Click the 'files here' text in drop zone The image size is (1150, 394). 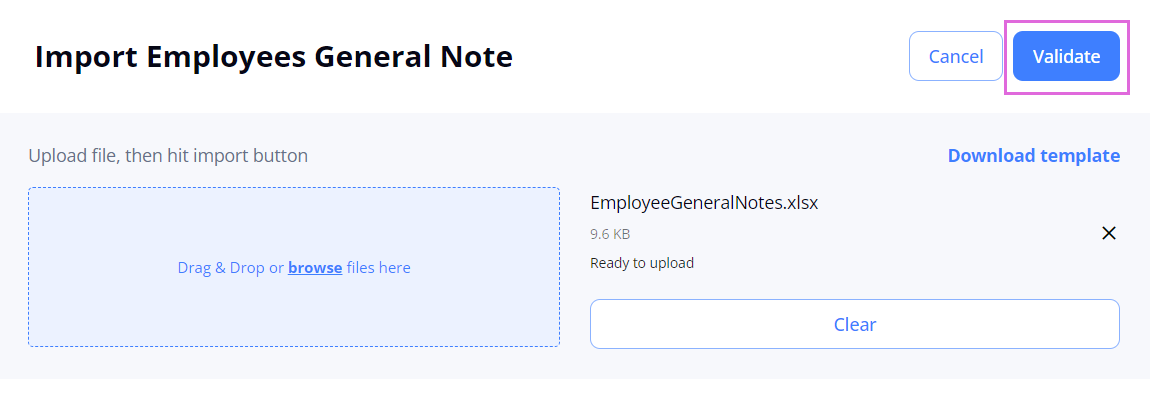tap(378, 268)
